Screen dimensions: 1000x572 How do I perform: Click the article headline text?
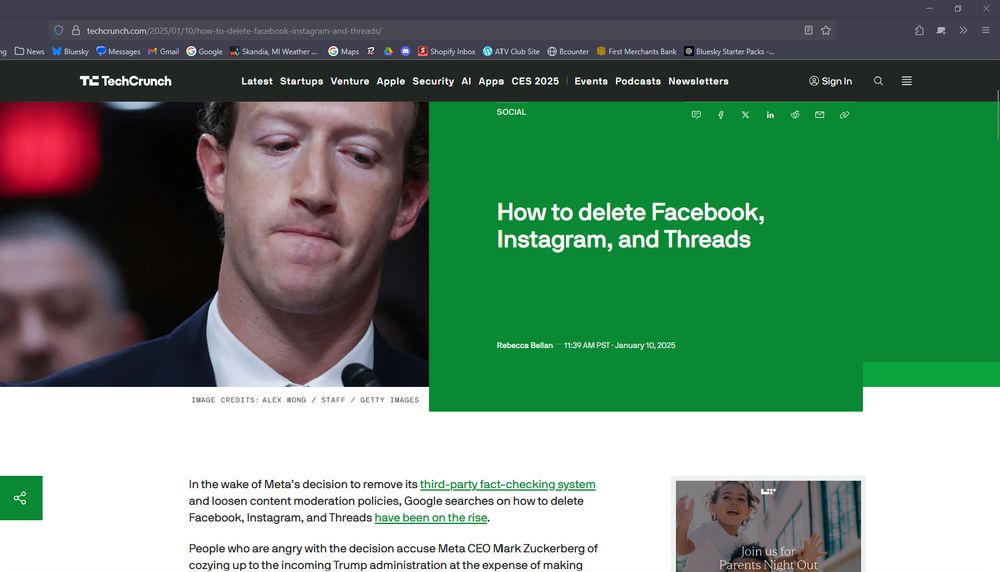630,226
